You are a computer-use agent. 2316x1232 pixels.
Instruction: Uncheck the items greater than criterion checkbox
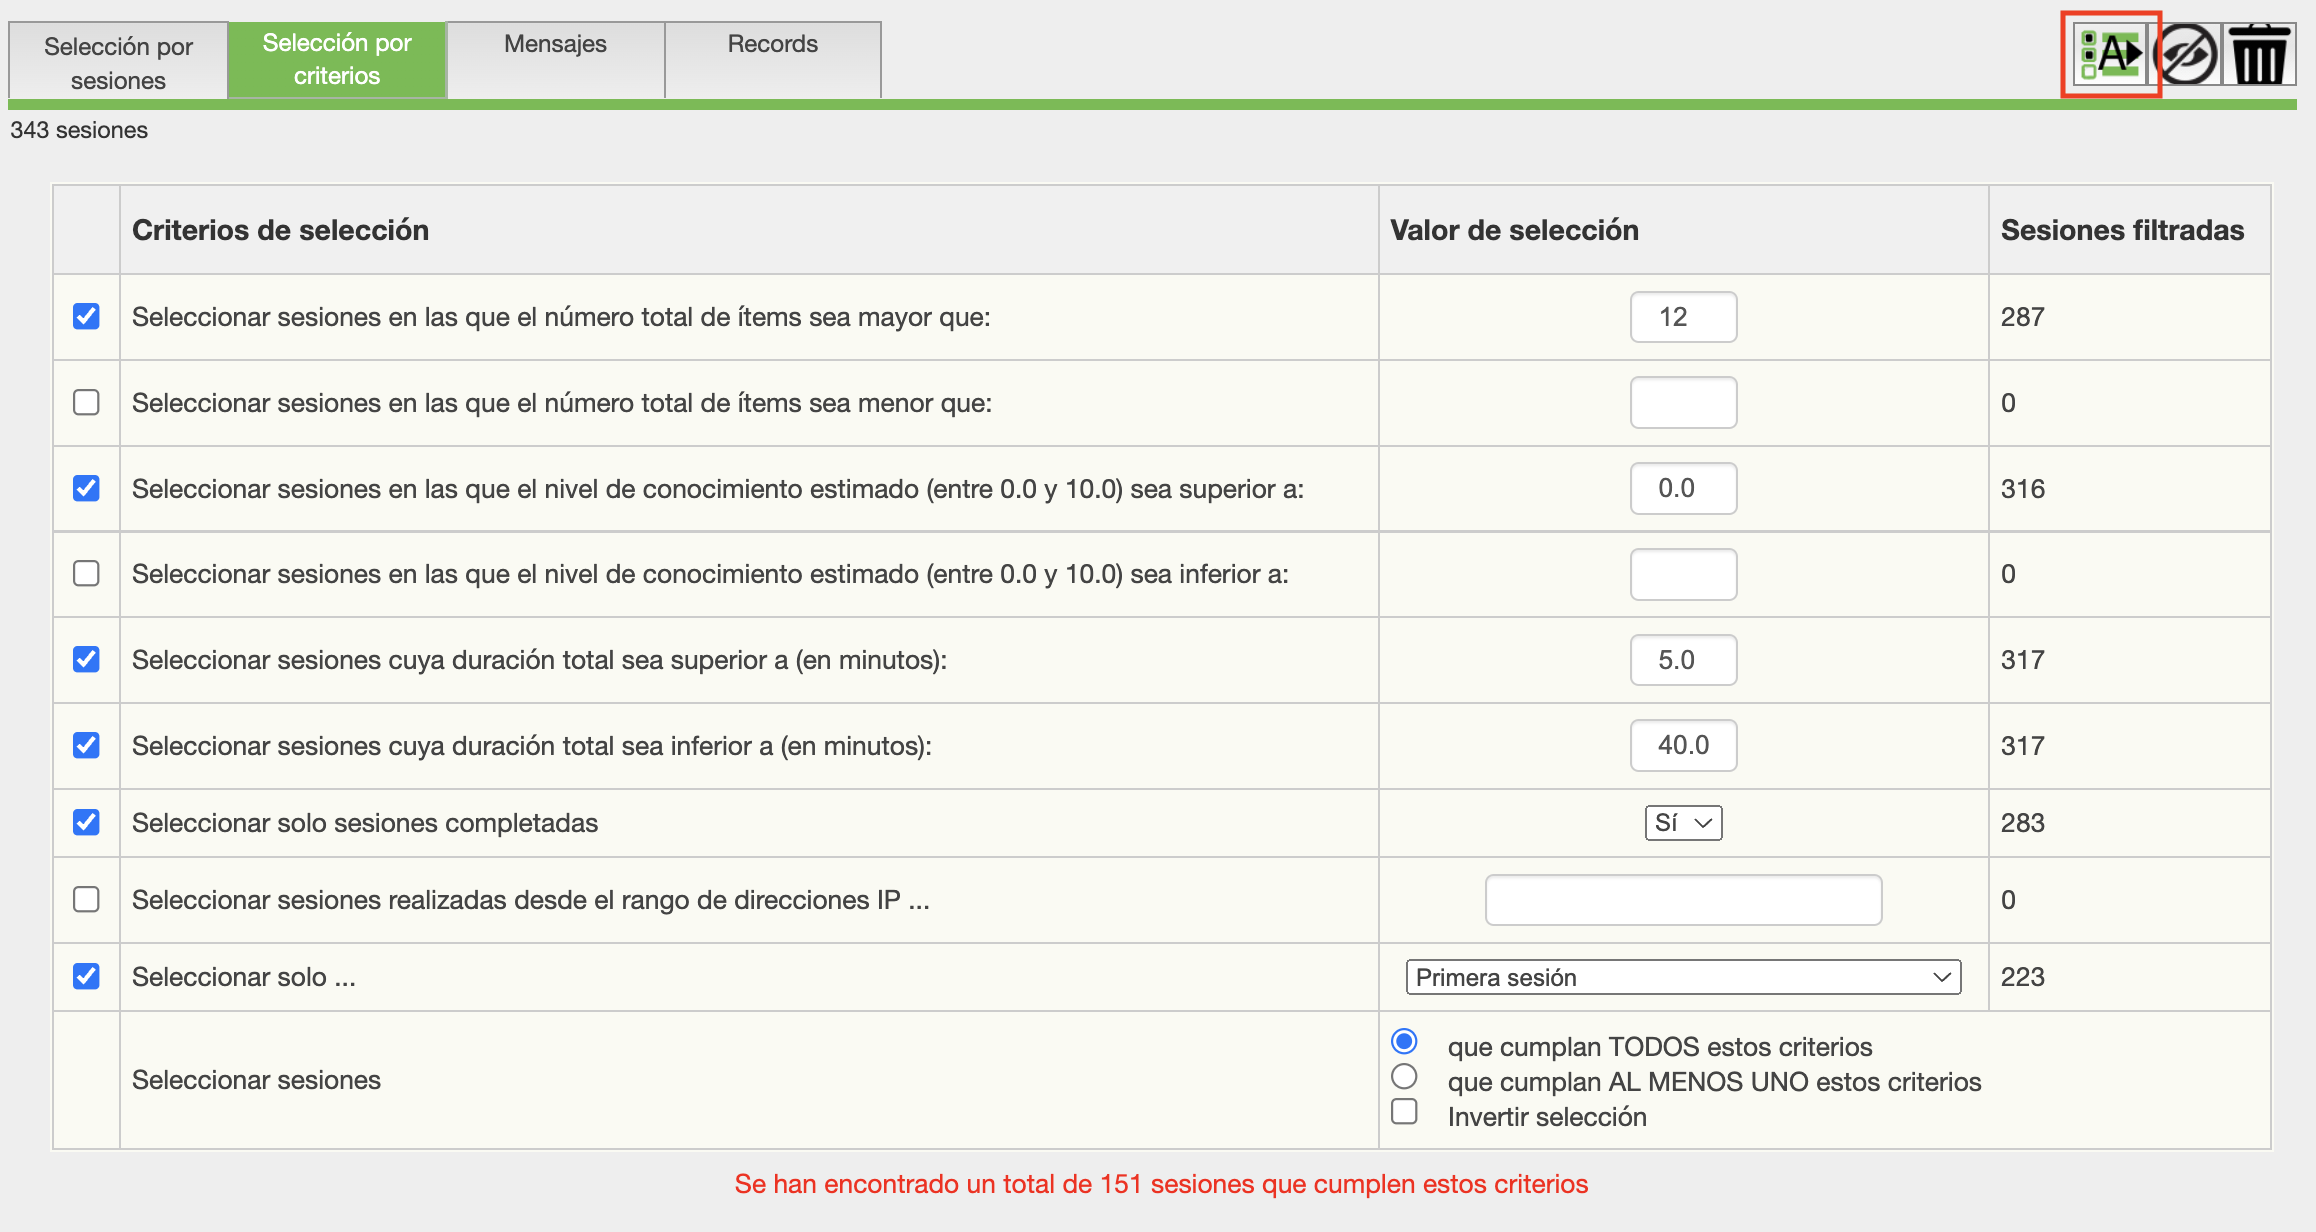(x=87, y=317)
